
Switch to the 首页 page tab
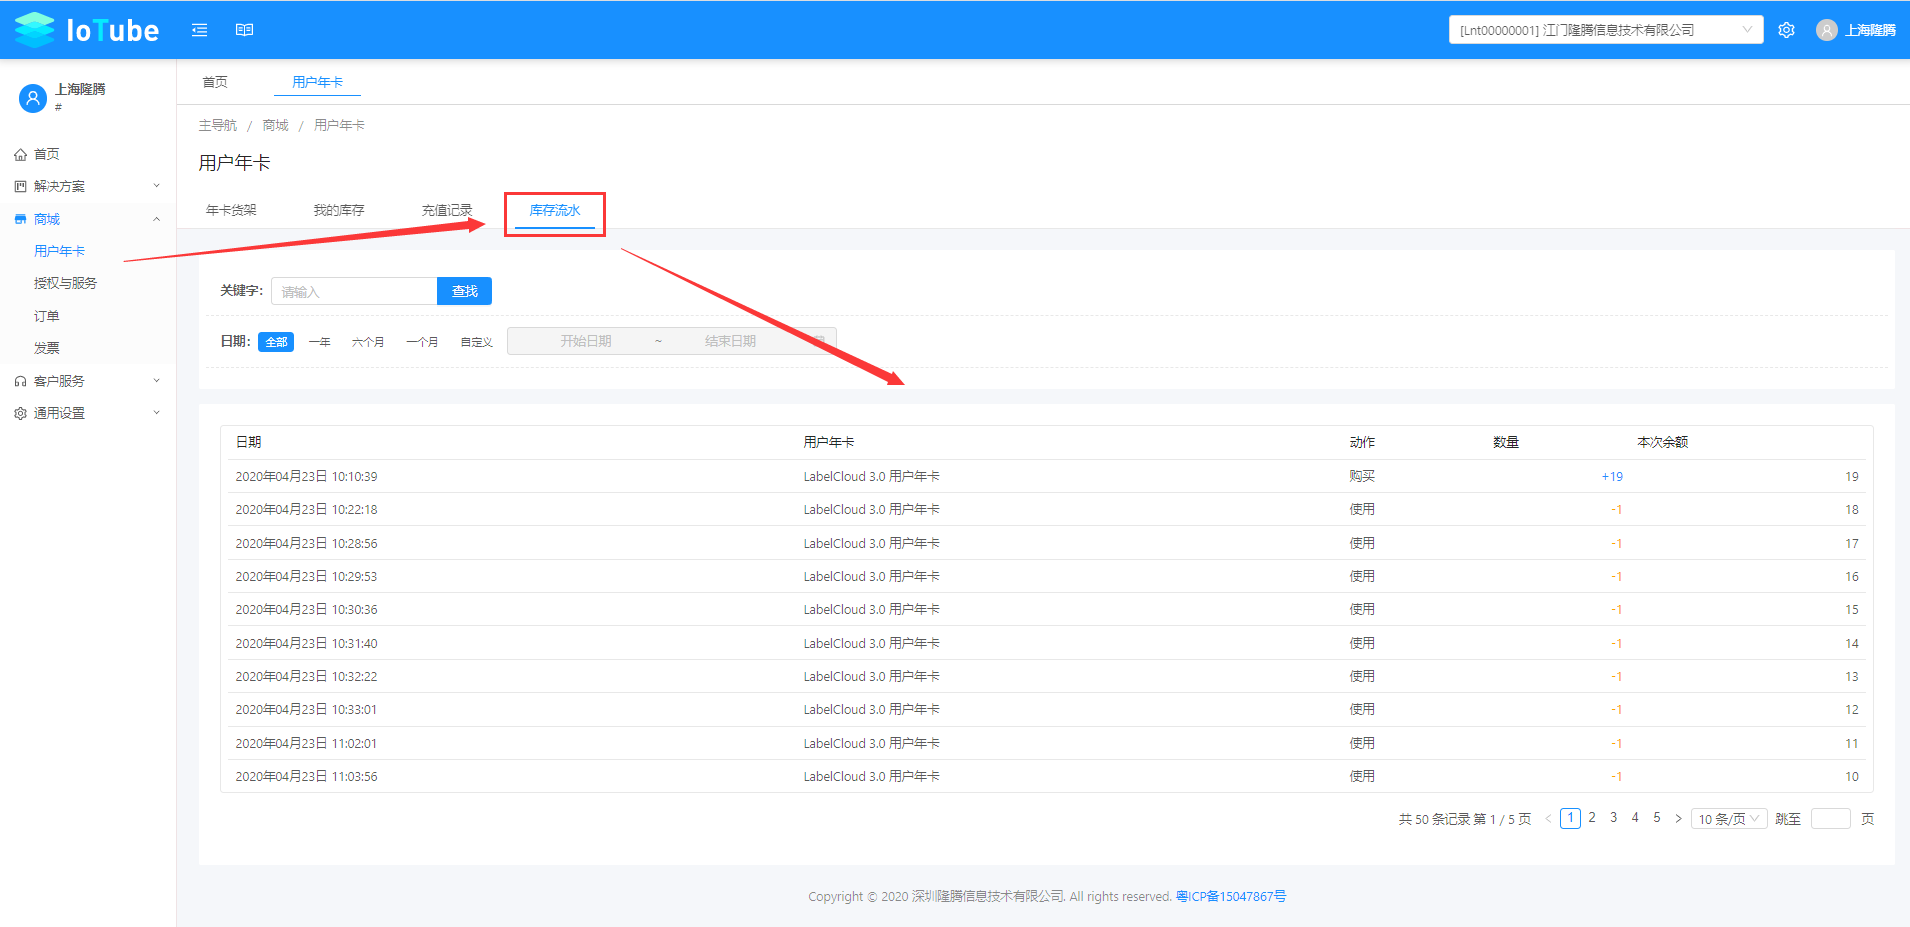215,82
